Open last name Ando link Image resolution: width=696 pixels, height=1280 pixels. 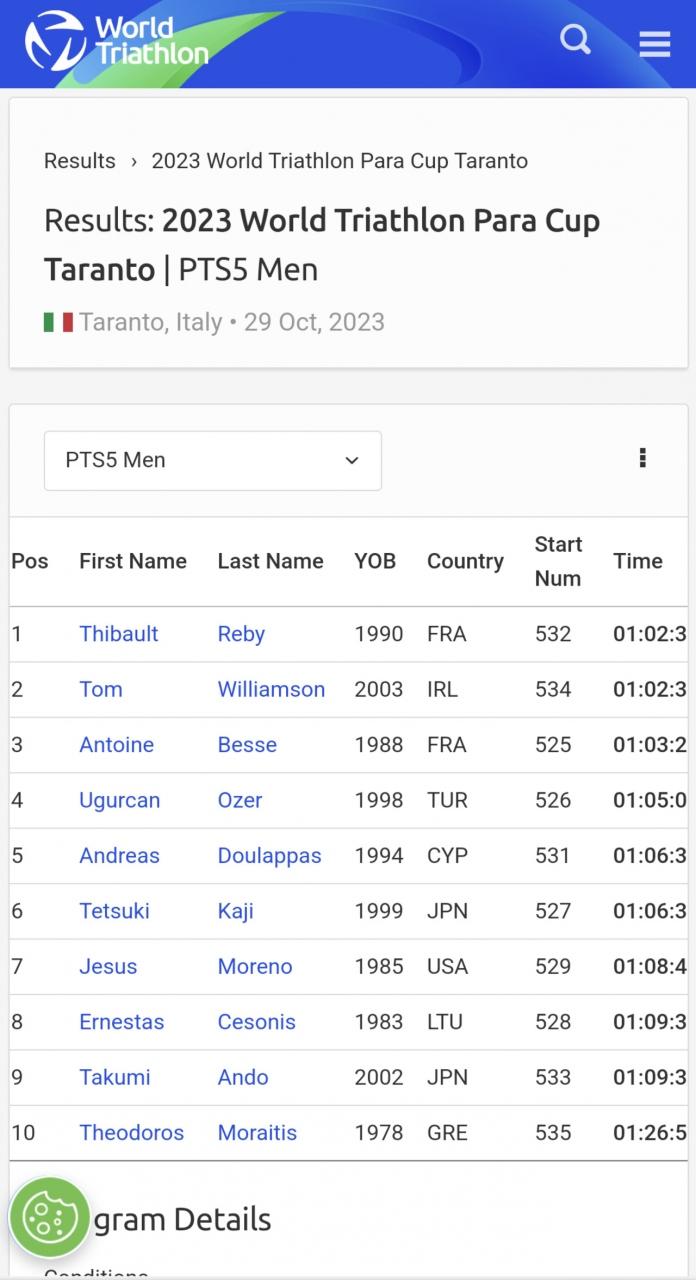pyautogui.click(x=243, y=1077)
